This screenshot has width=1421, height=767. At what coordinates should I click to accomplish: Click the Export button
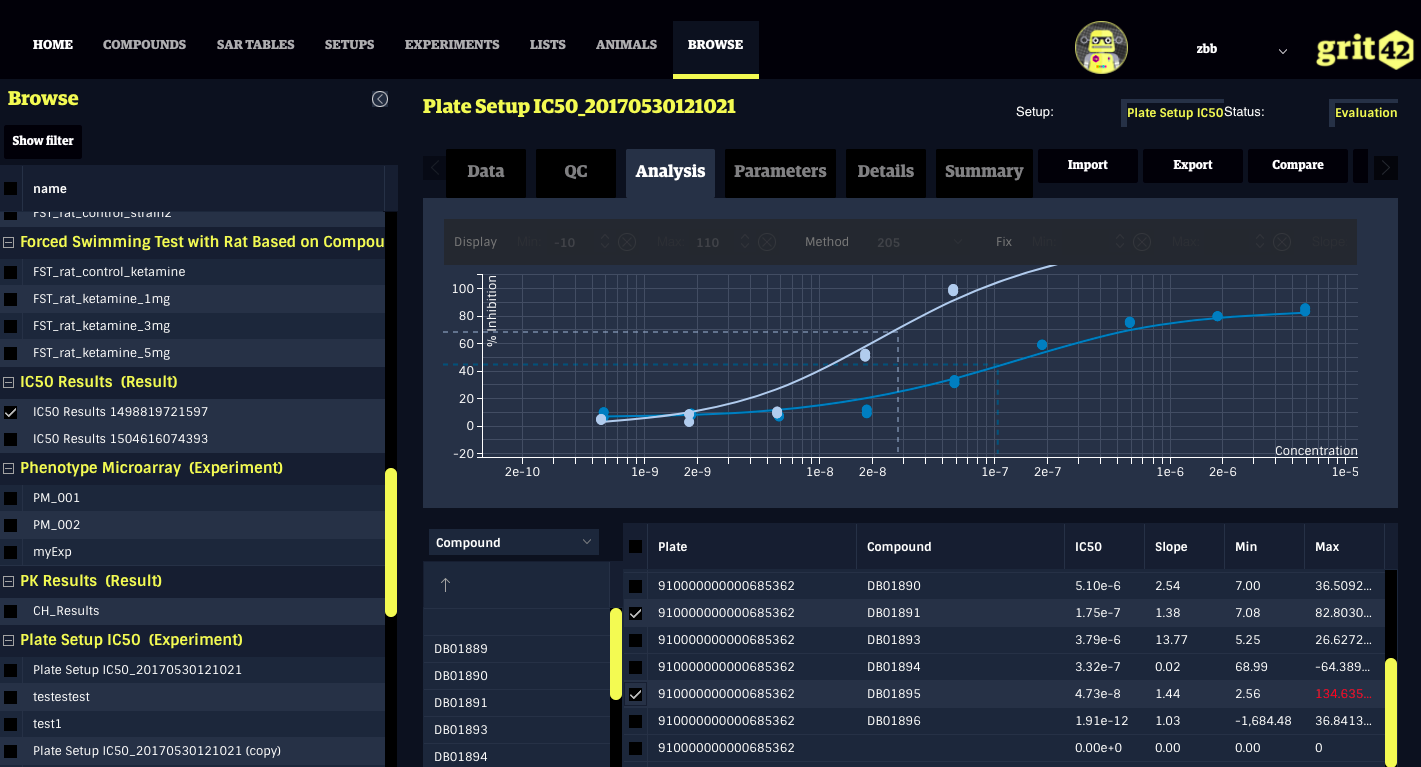point(1192,165)
